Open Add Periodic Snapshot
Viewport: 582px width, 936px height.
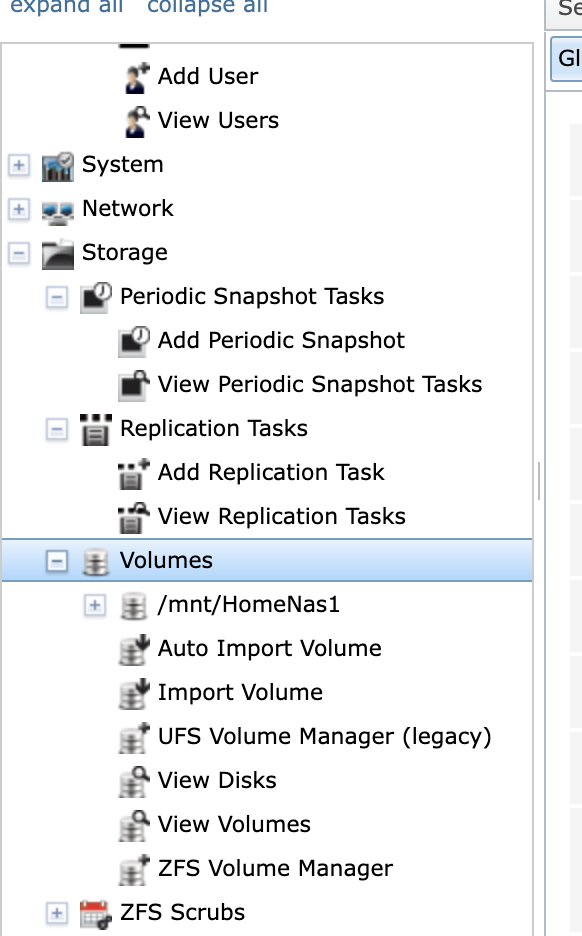click(x=281, y=341)
